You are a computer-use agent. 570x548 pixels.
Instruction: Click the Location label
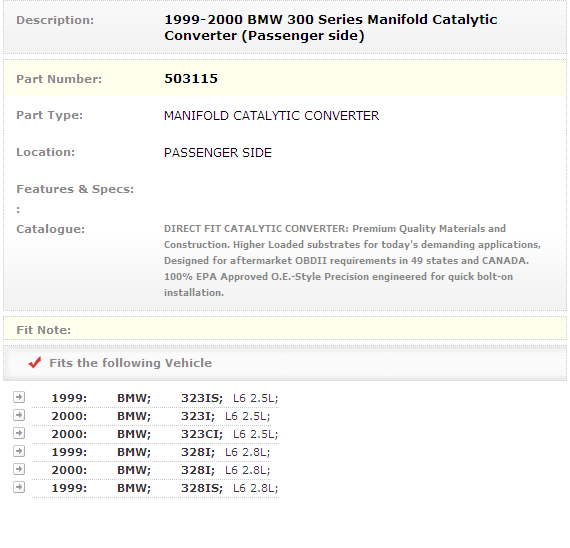point(45,152)
